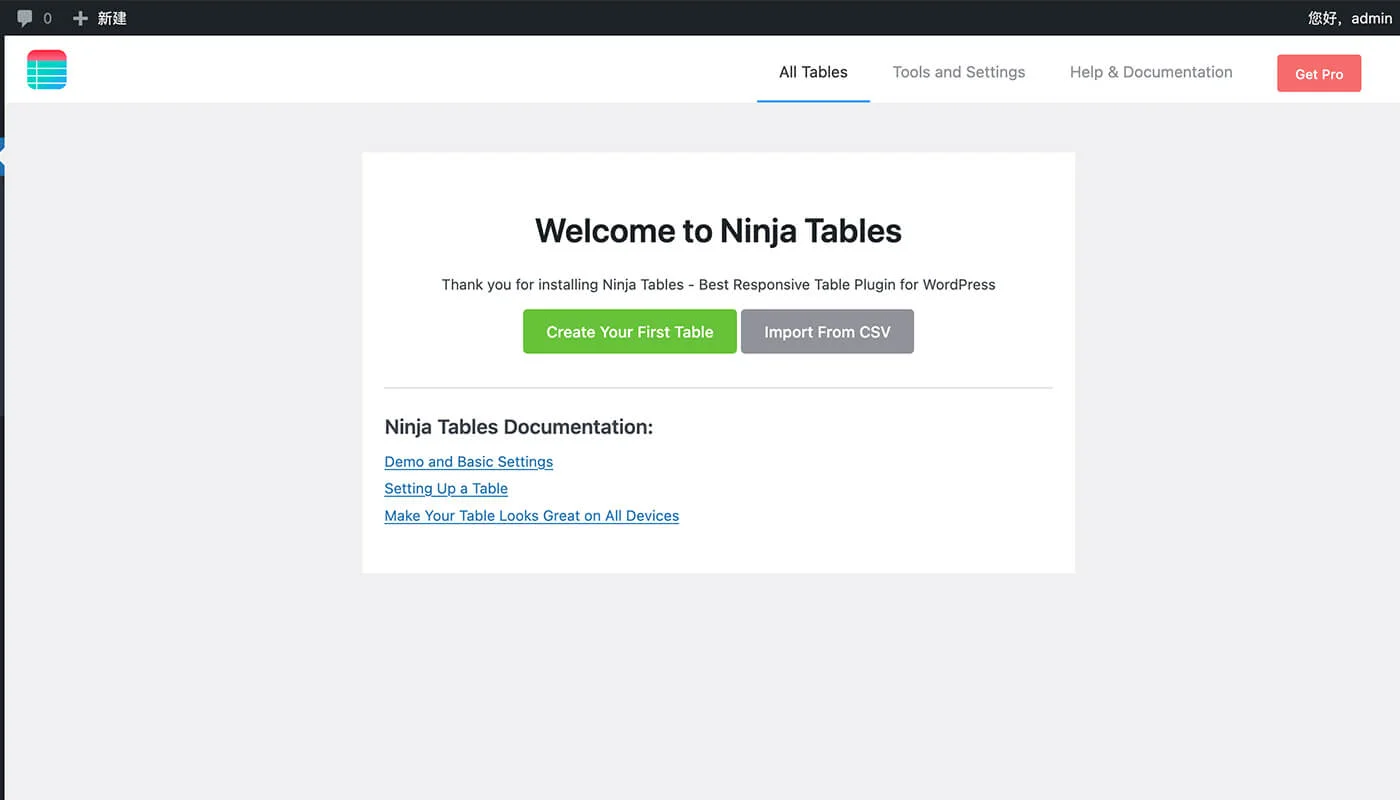This screenshot has height=800, width=1400.
Task: Choose the Import From CSV button
Action: tap(827, 332)
